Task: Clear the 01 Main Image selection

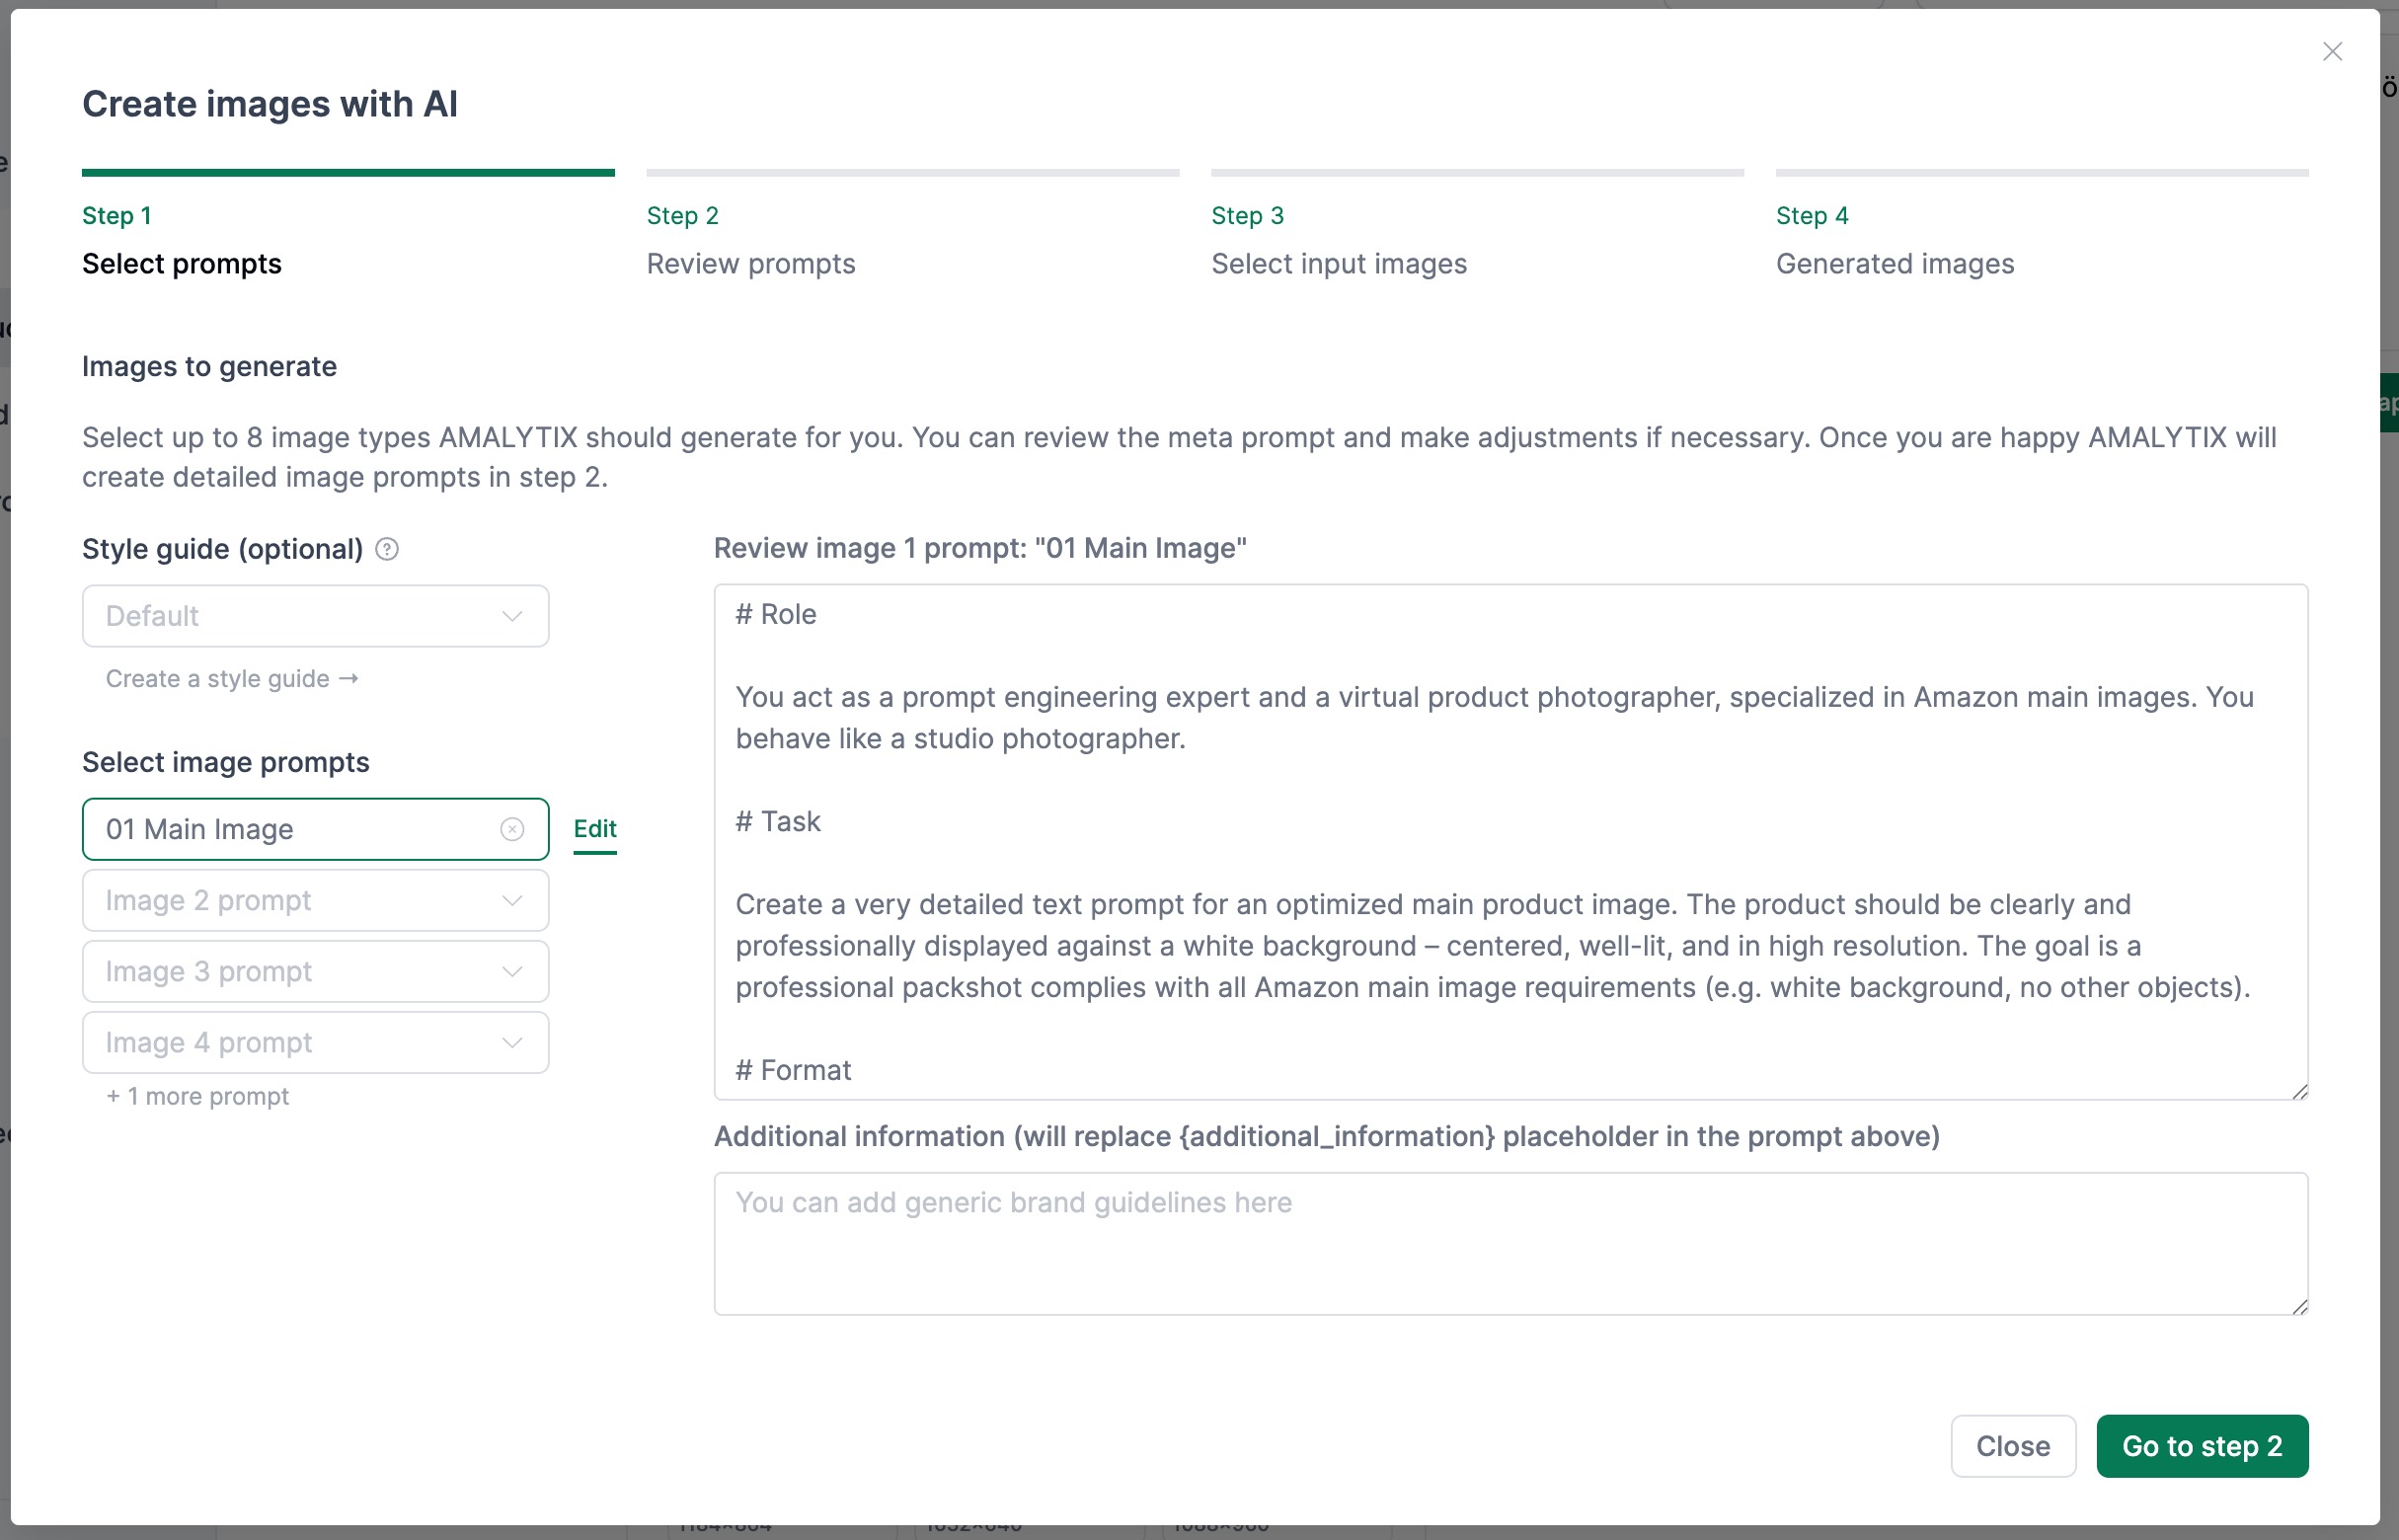Action: 512,829
